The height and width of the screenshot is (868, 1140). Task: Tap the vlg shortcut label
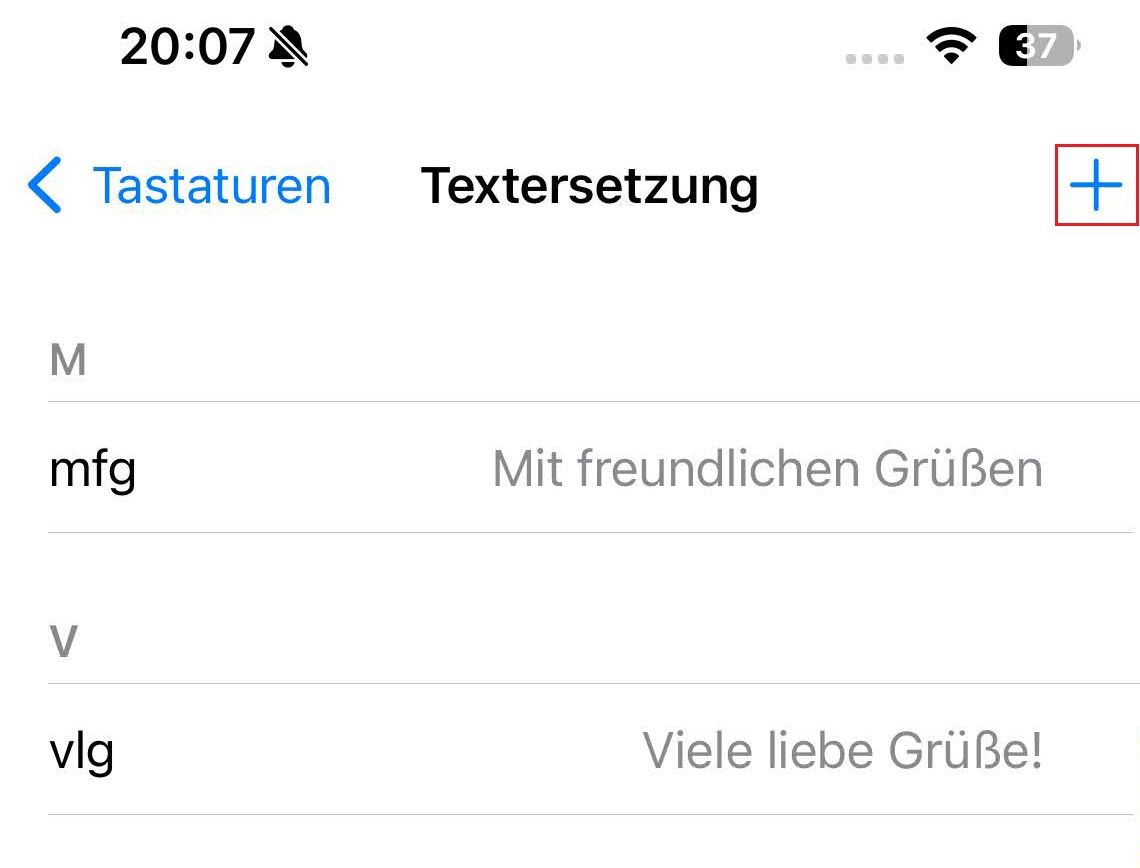coord(84,750)
